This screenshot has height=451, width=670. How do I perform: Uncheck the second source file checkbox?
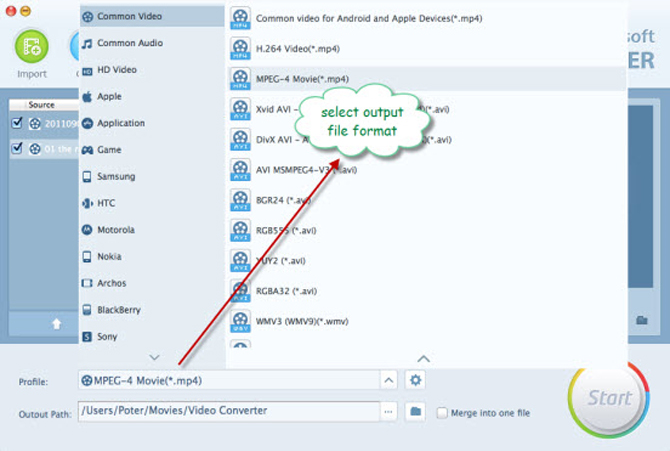(x=17, y=149)
